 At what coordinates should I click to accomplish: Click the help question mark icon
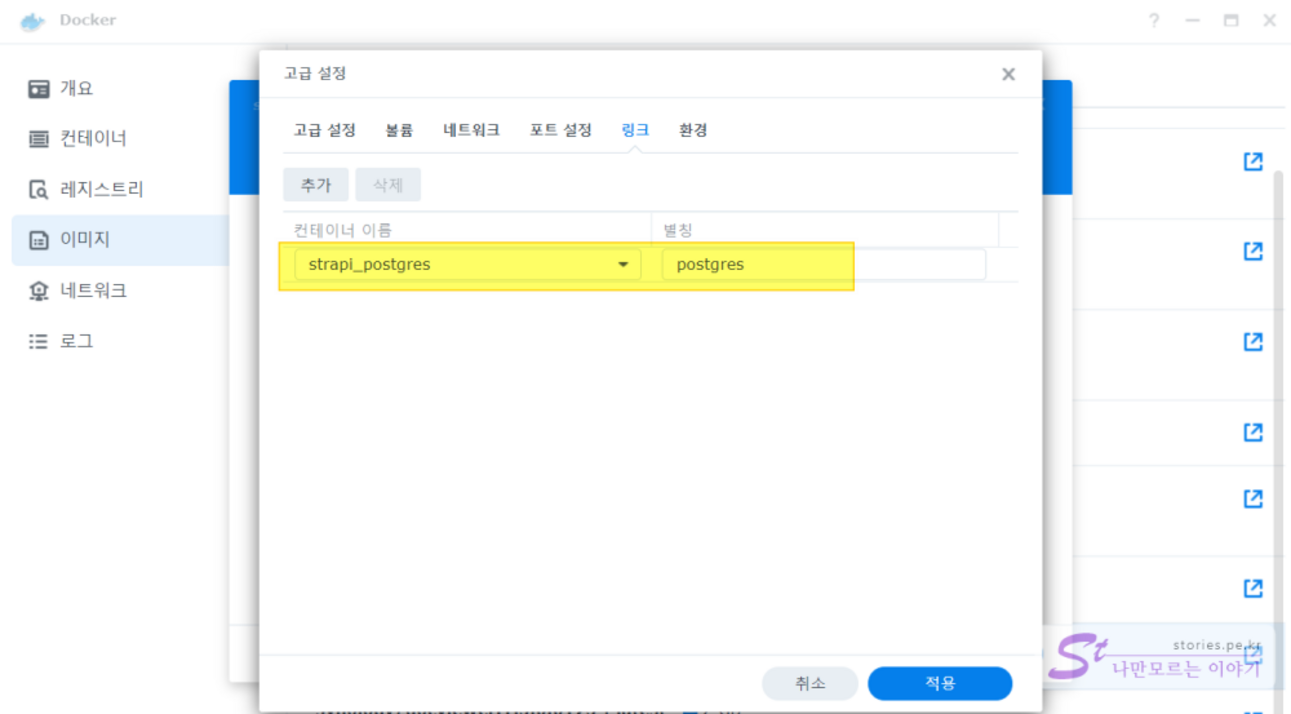[1153, 21]
